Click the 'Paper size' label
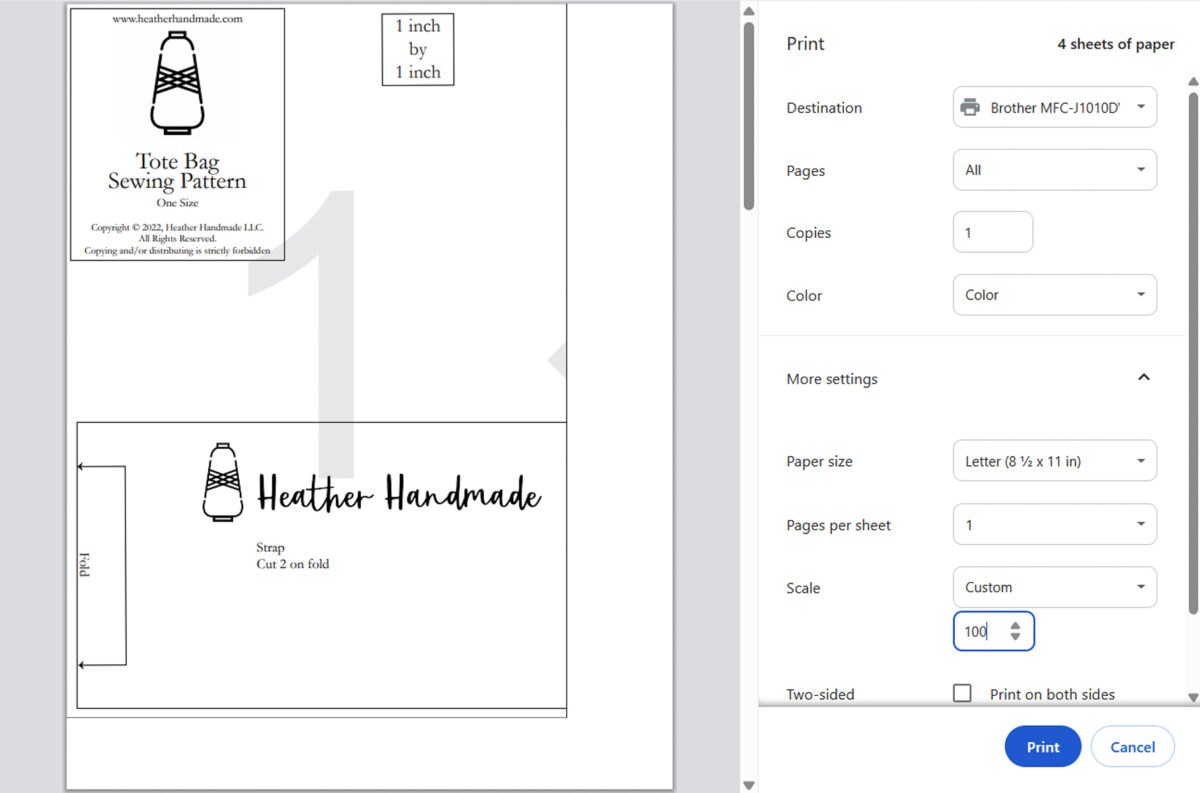 [820, 462]
